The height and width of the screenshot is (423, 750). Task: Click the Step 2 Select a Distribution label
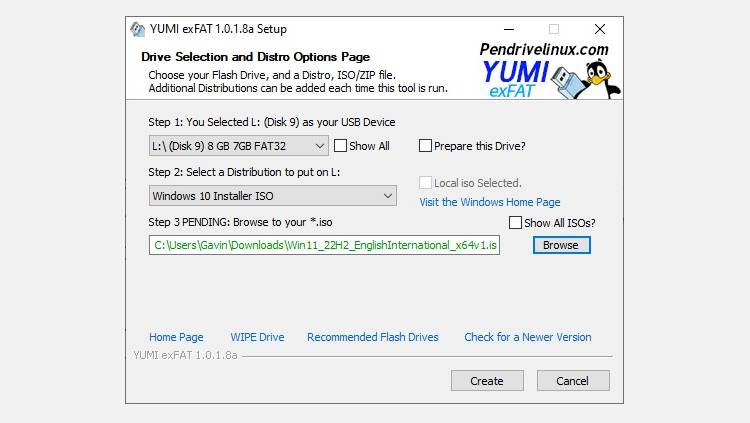point(244,172)
